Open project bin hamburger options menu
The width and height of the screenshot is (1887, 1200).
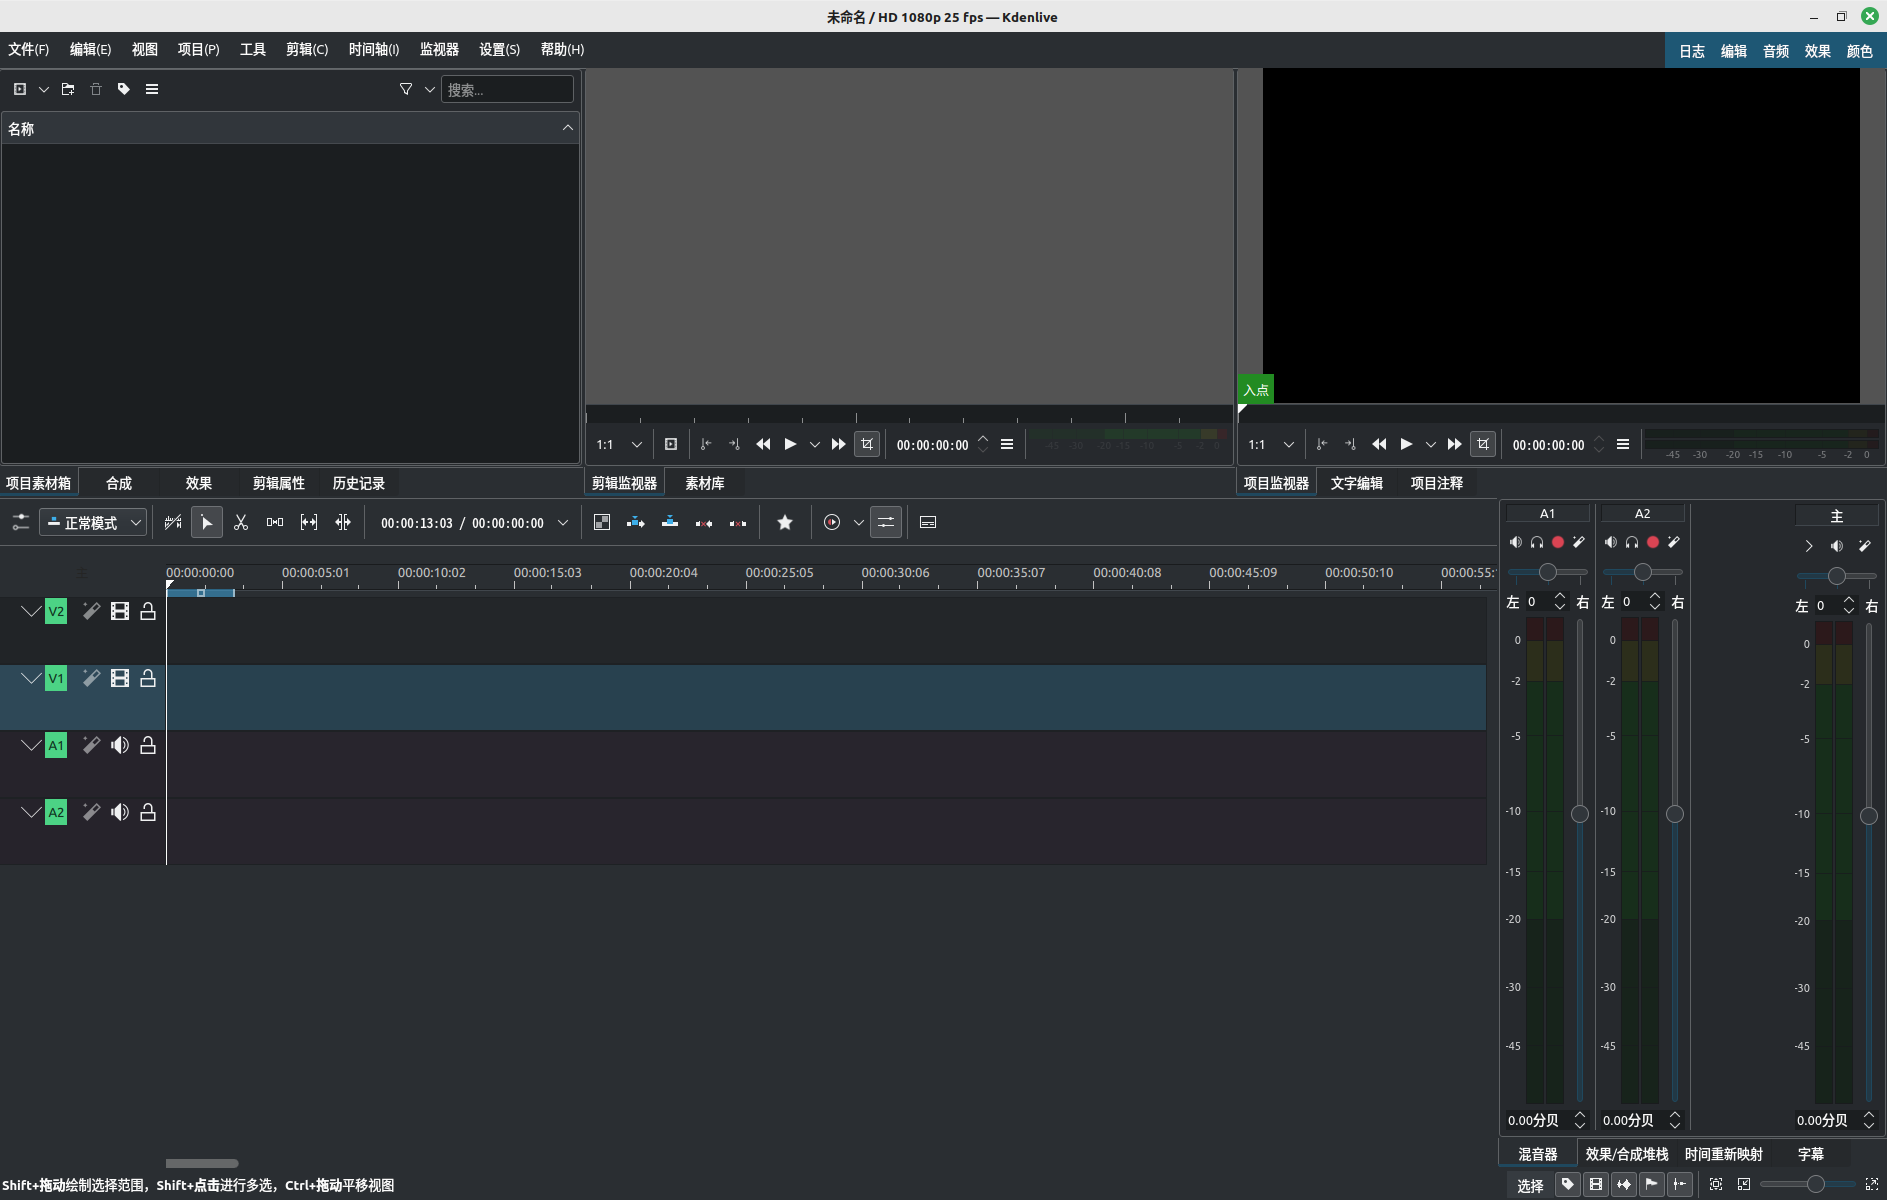point(152,89)
